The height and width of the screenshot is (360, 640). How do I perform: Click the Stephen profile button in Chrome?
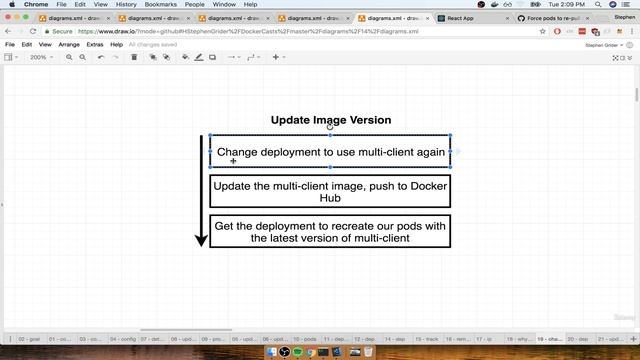[624, 17]
